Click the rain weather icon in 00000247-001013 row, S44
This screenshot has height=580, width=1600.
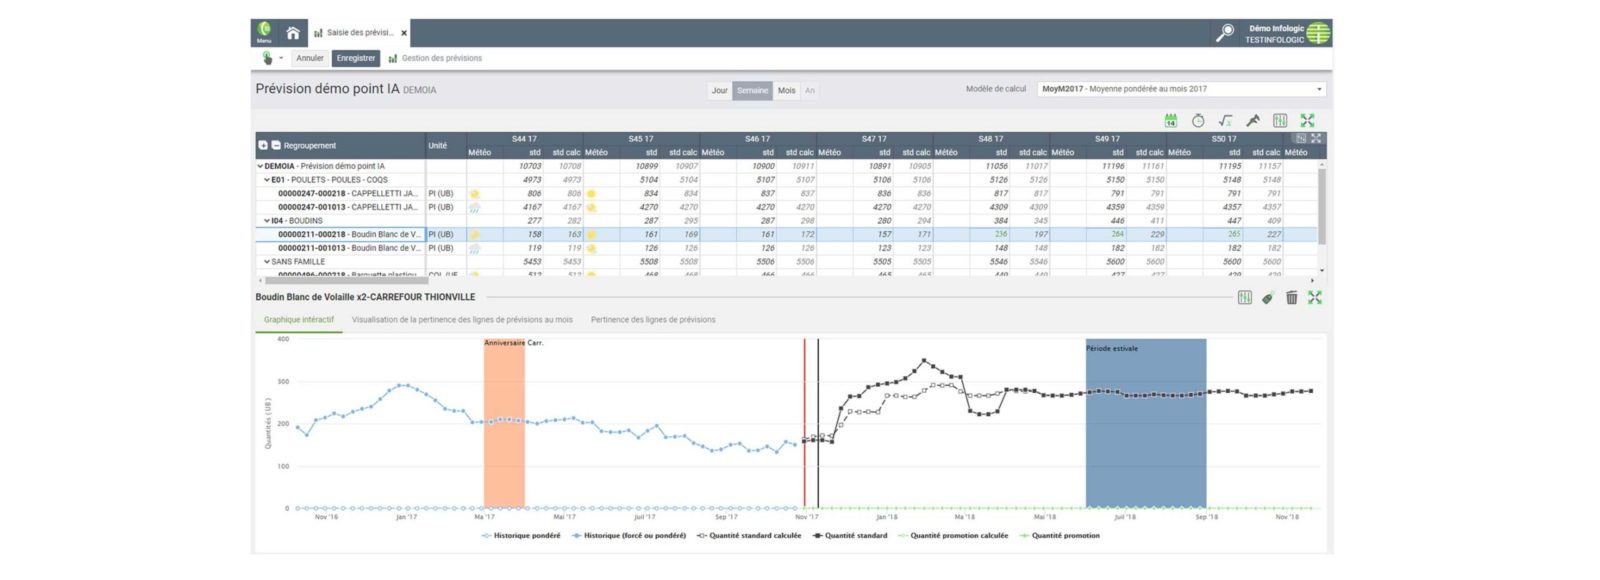pyautogui.click(x=475, y=207)
